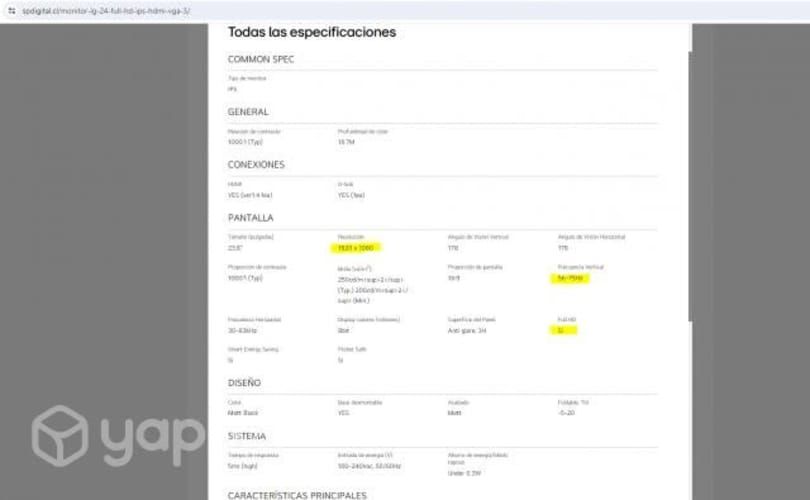The width and height of the screenshot is (810, 500).
Task: Click the CONEXIONES section header
Action: (256, 165)
